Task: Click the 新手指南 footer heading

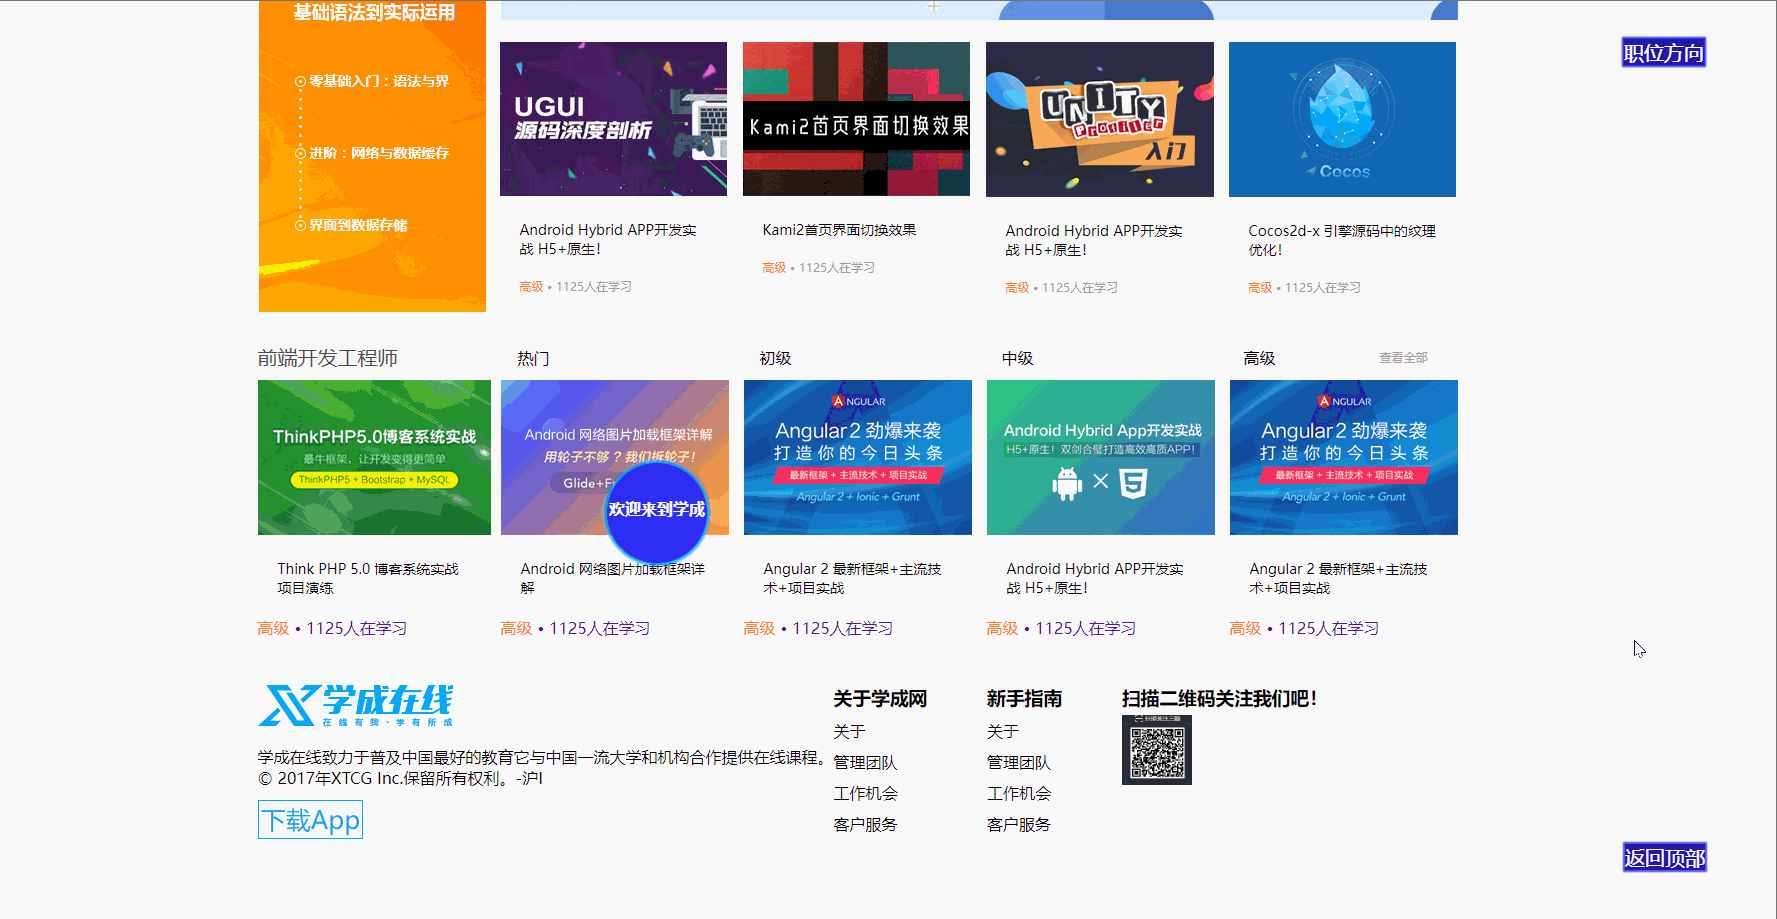Action: (x=1024, y=699)
